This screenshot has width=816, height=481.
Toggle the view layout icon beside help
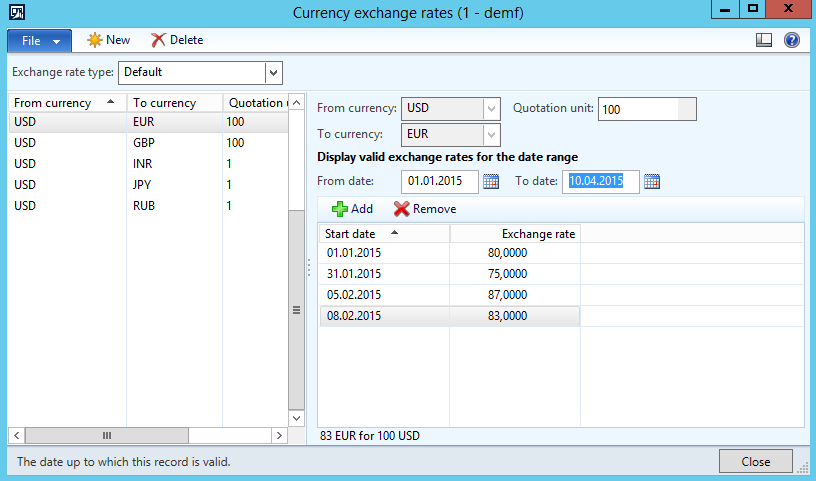coord(764,40)
